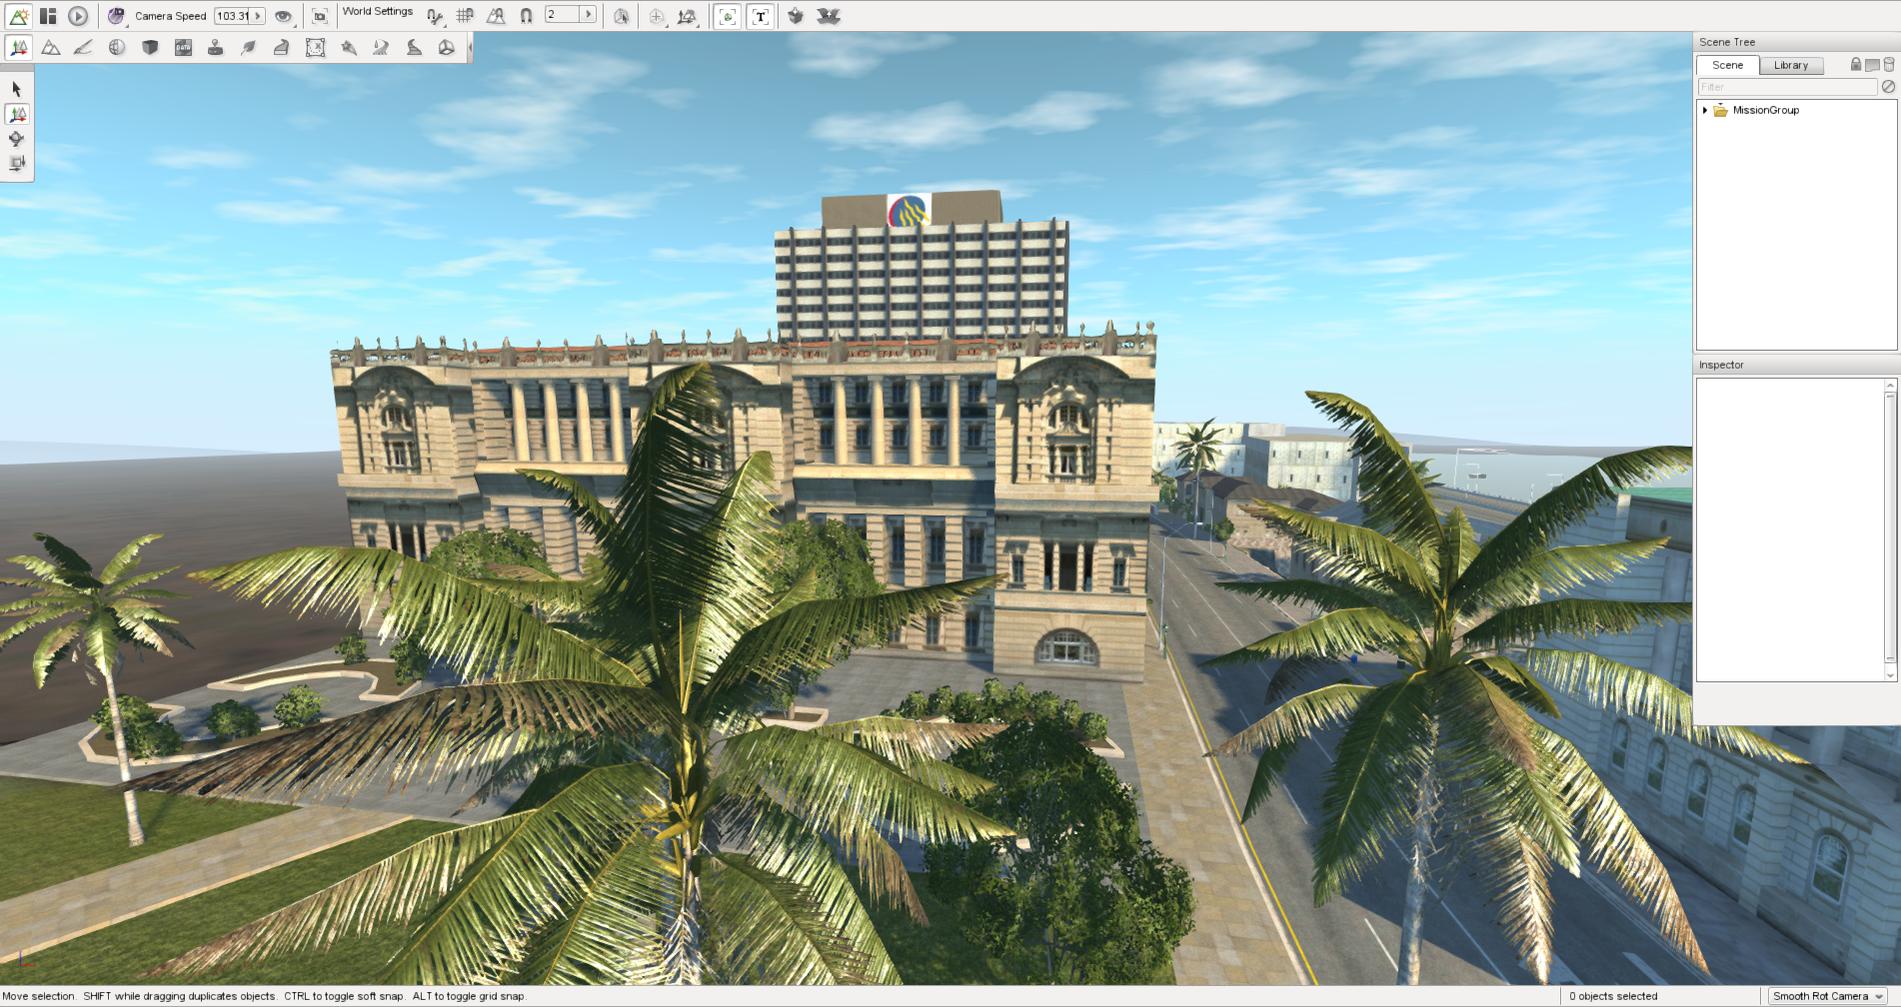Open the Mission Area Editor
Image resolution: width=1901 pixels, height=1007 pixels.
coord(315,47)
